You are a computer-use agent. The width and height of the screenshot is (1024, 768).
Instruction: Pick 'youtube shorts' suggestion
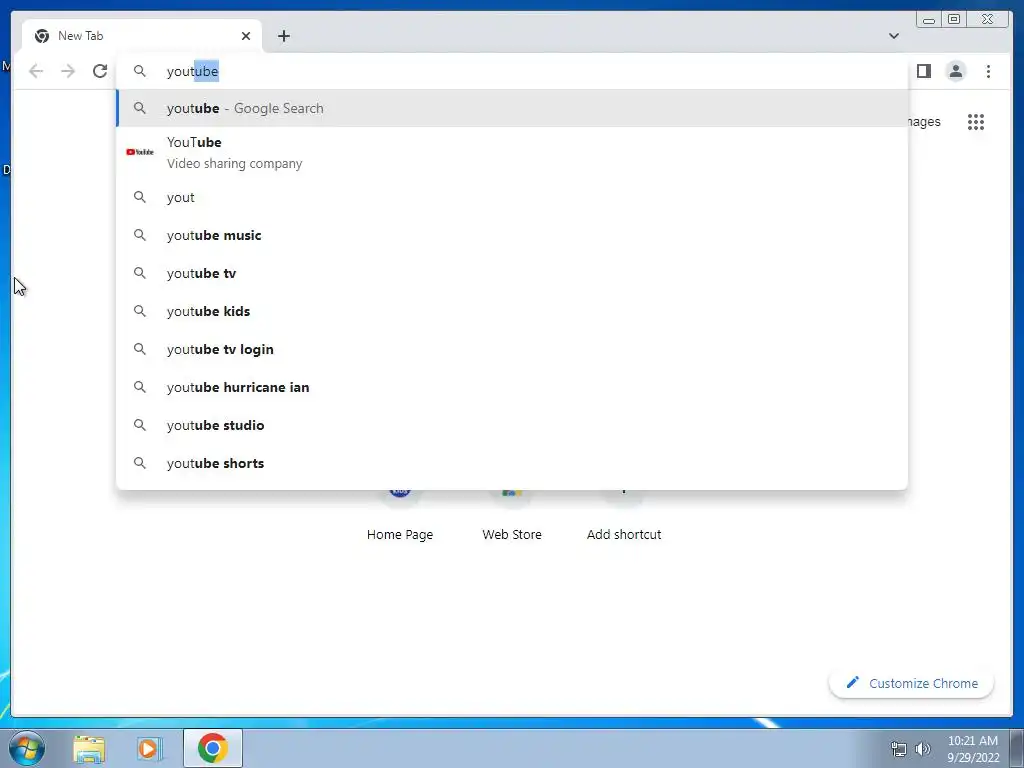512,463
